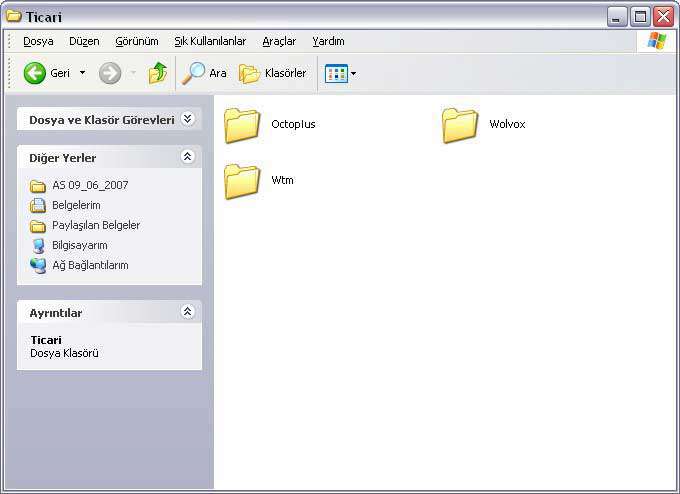The height and width of the screenshot is (494, 680).
Task: Click the Dosya ve Klasör Görevleri header
Action: pos(102,120)
